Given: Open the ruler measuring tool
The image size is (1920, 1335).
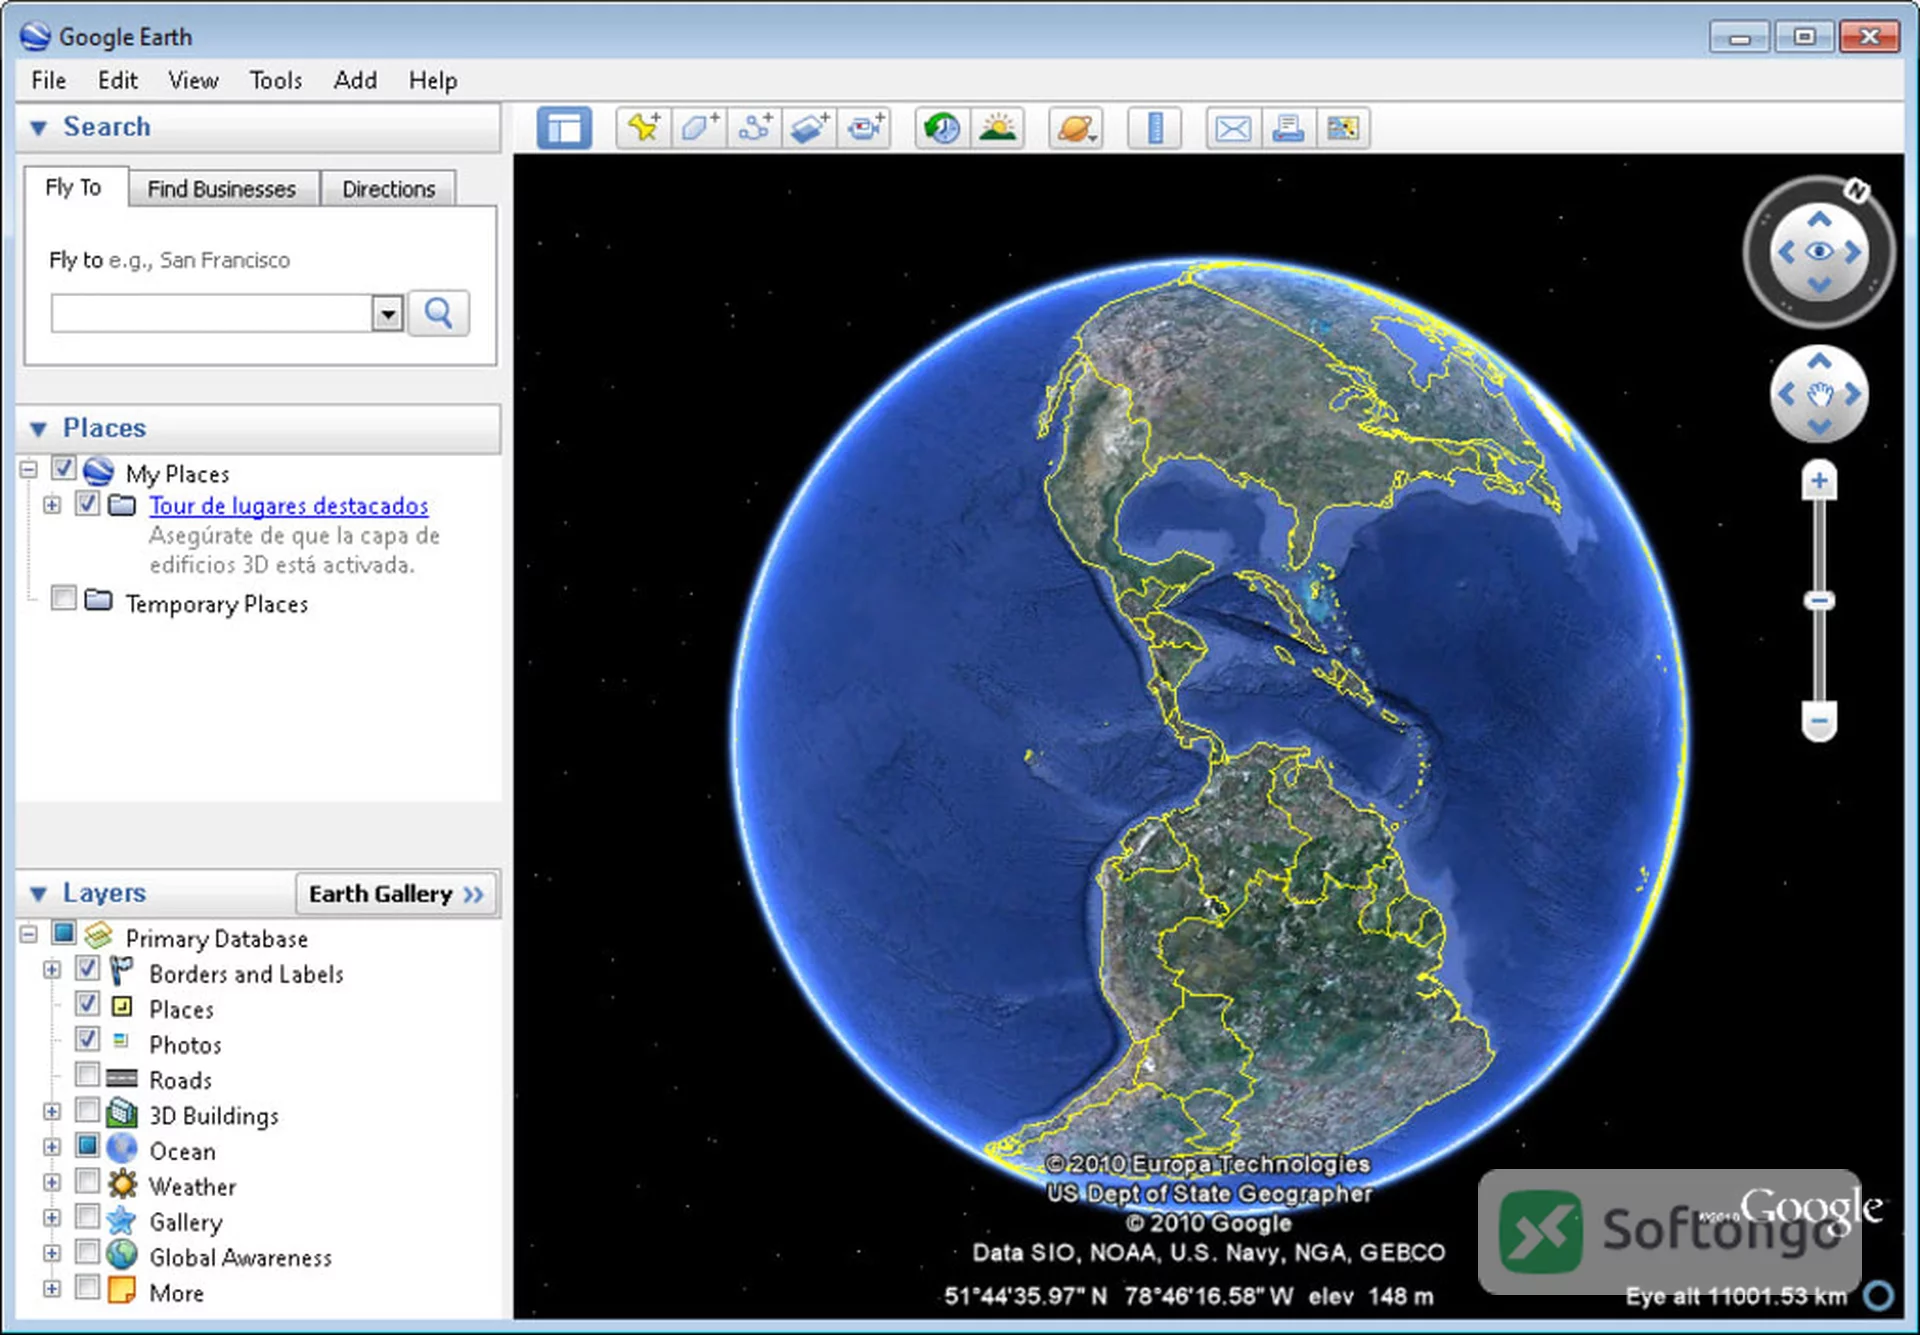Looking at the screenshot, I should pyautogui.click(x=1155, y=128).
